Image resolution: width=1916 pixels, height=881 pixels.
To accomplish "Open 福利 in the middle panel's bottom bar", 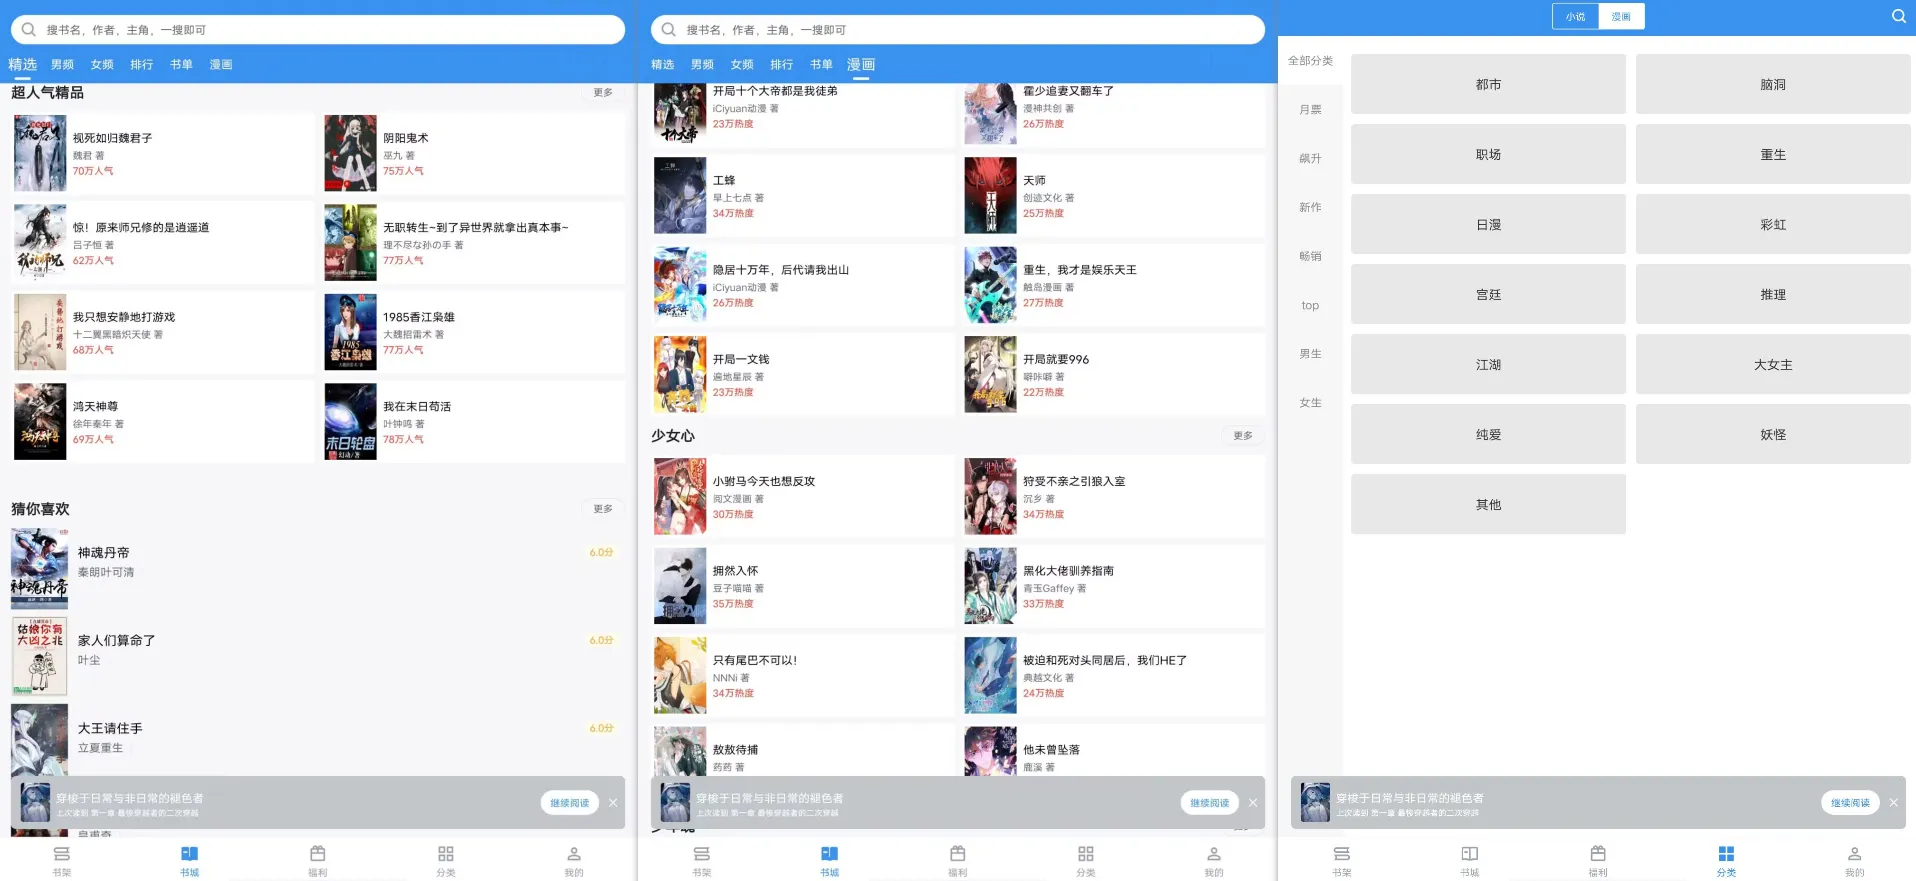I will [958, 860].
